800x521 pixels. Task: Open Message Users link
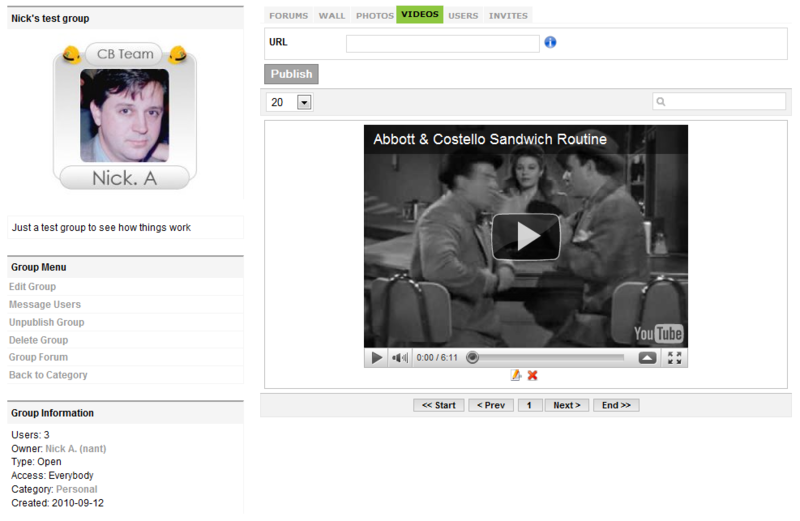tap(45, 305)
